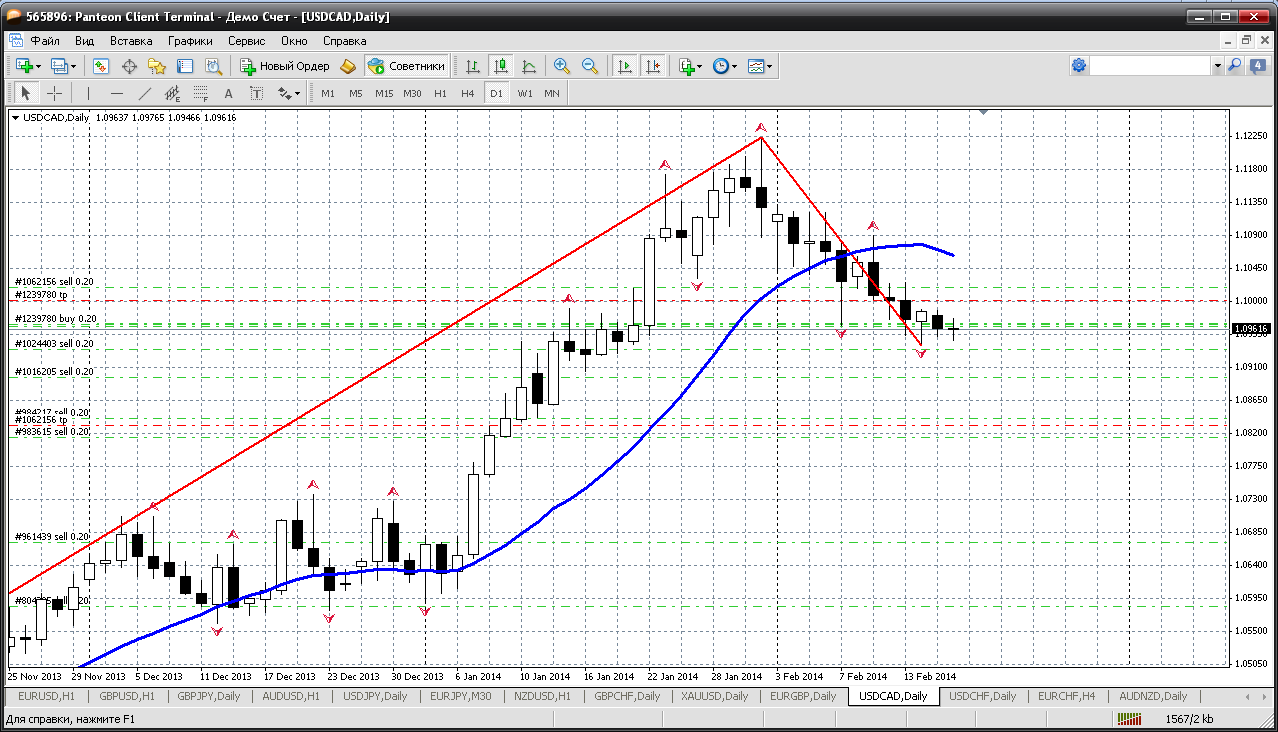This screenshot has width=1278, height=732.
Task: Open the chat notifications bubble icon
Action: tap(1257, 65)
